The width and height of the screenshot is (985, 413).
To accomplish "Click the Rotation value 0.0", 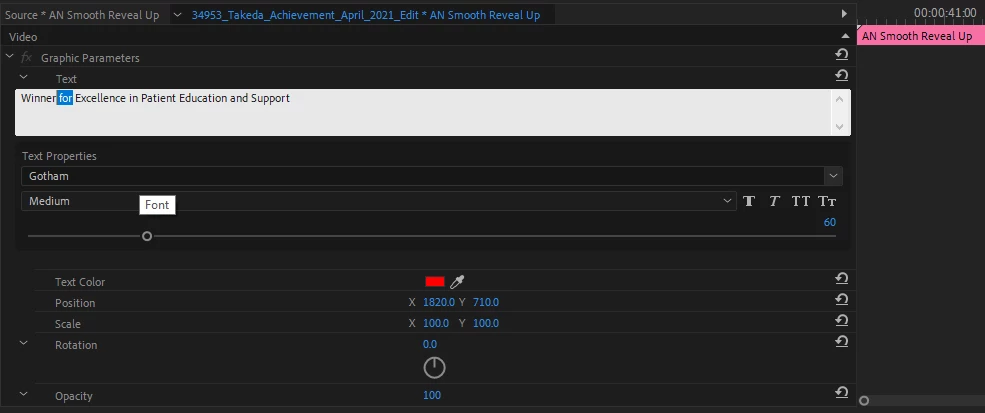I will coord(430,344).
